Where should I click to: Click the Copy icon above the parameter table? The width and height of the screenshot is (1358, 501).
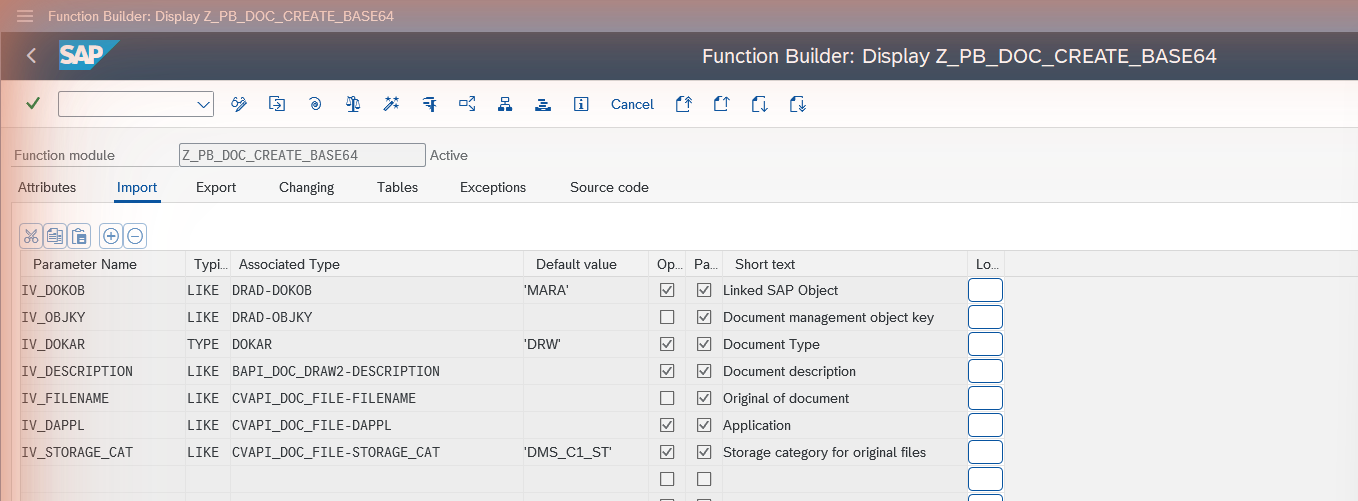[x=55, y=237]
